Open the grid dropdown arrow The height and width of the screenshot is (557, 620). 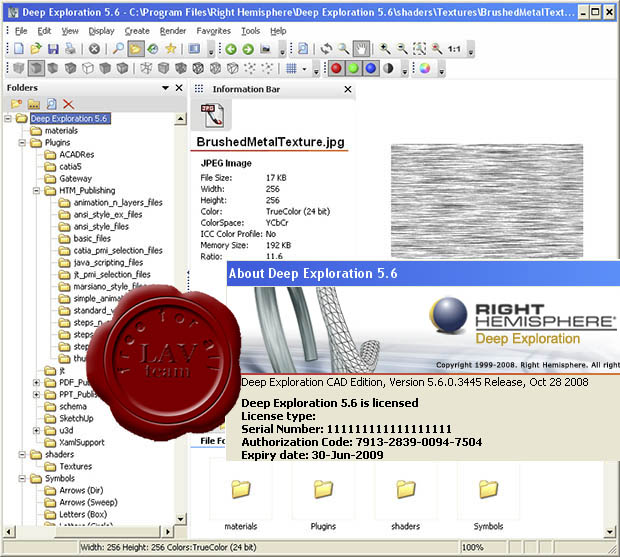pos(304,69)
